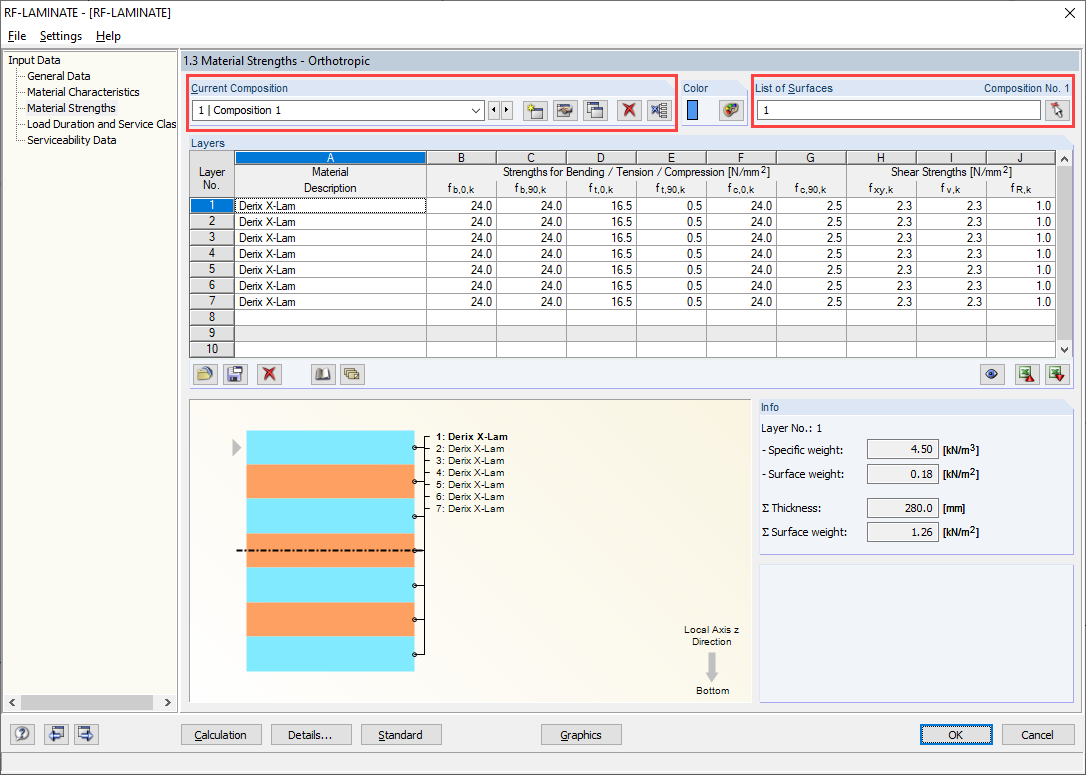
Task: Delete all compositions icon
Action: point(659,110)
